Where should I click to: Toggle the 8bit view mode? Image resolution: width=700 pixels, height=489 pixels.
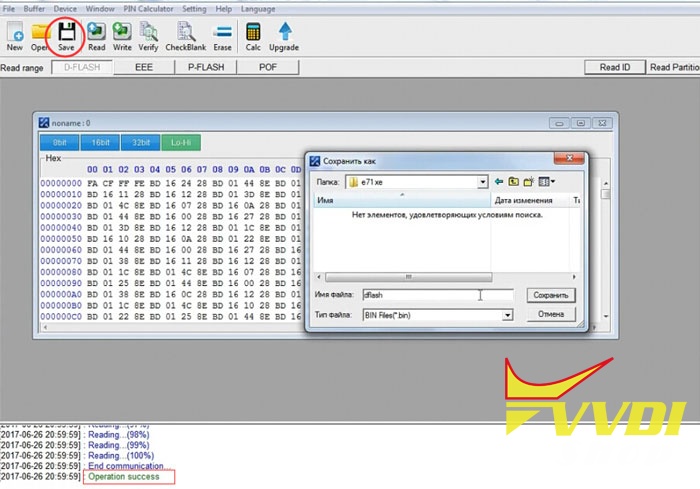[x=60, y=142]
